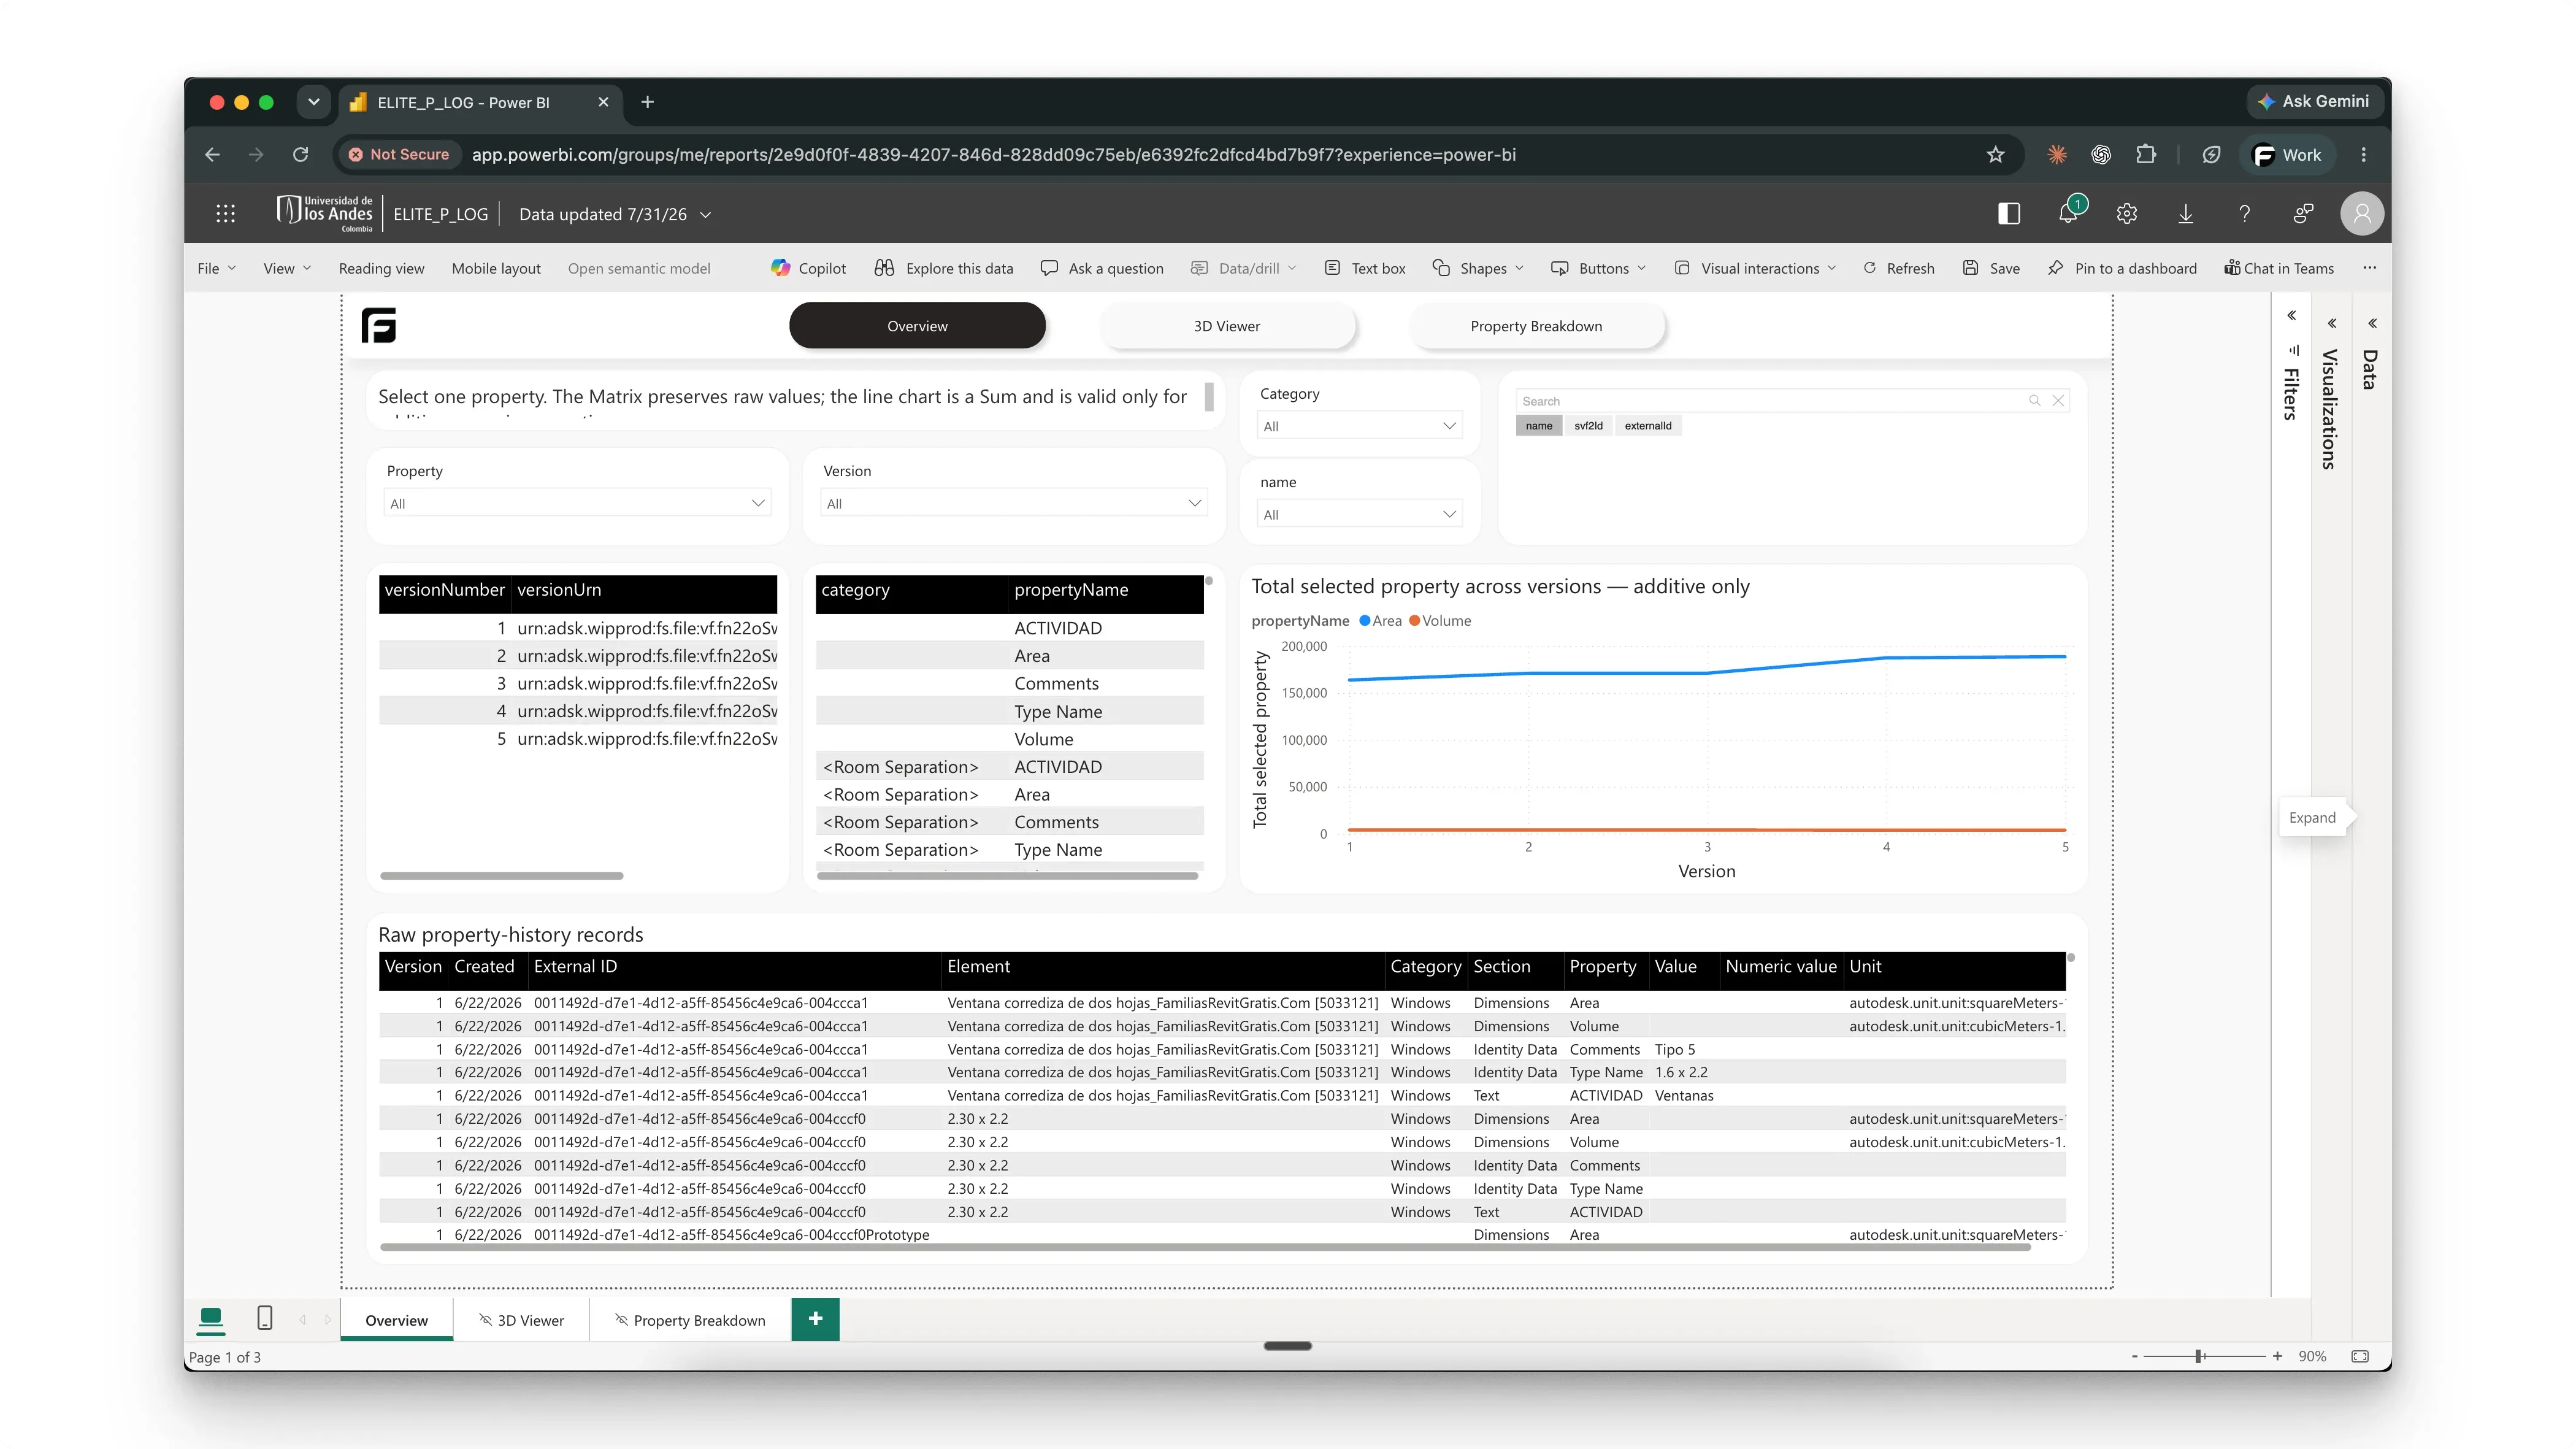Open Copilot in the toolbar
The height and width of the screenshot is (1449, 2576).
pyautogui.click(x=808, y=268)
